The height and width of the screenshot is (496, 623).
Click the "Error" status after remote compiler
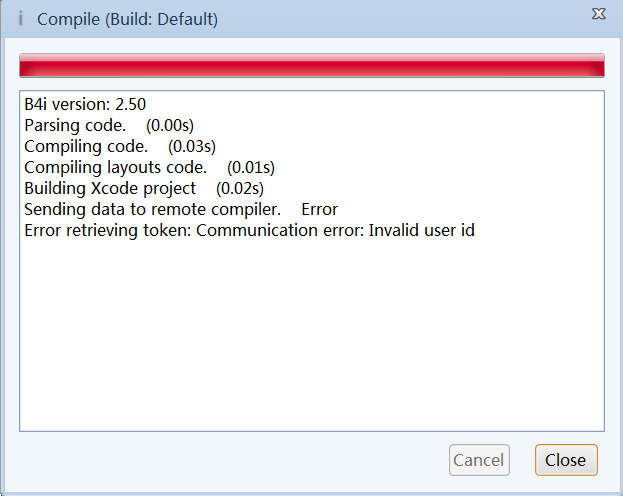[x=319, y=209]
